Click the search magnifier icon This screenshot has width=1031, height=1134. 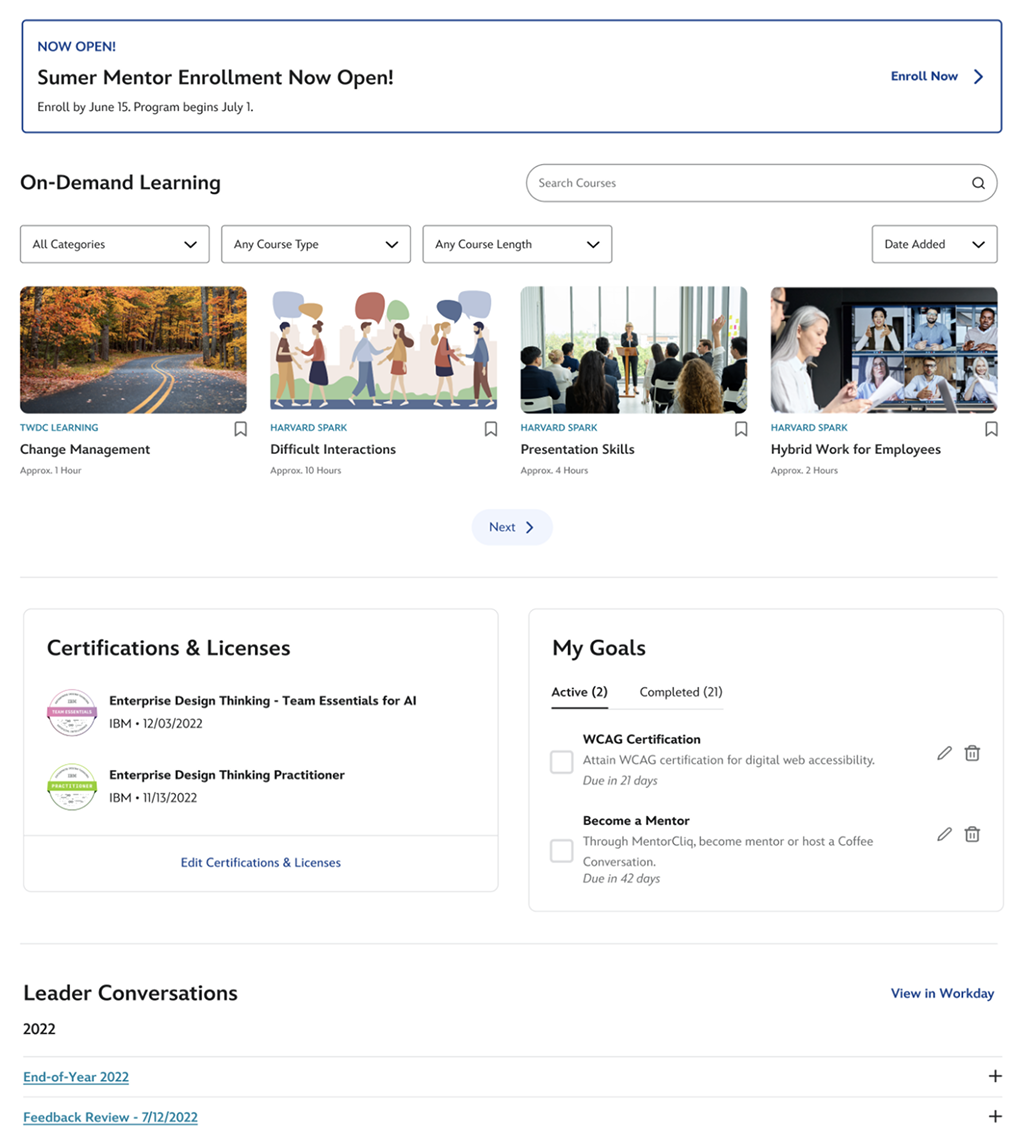978,183
